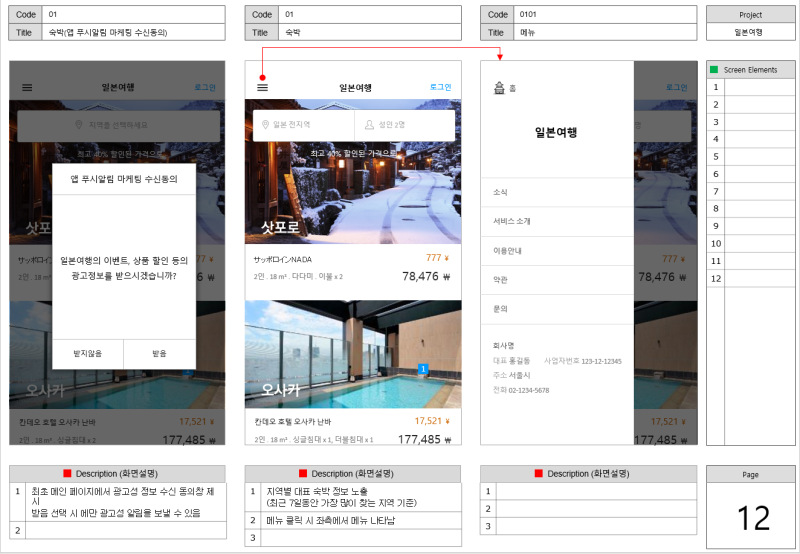Click the 일본여행 title in menu drawer
800x554 pixels.
pyautogui.click(x=556, y=133)
